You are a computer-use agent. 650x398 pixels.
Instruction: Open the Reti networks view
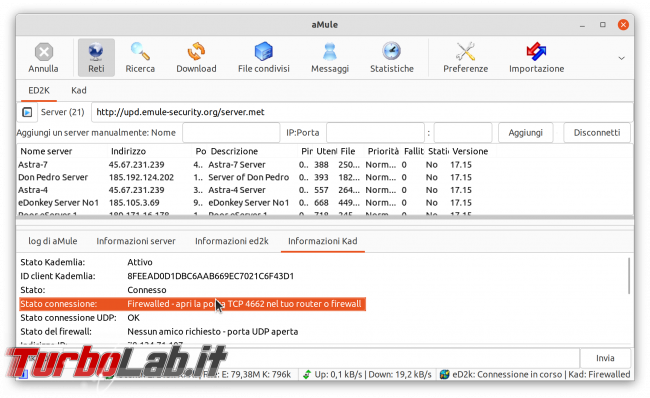96,58
